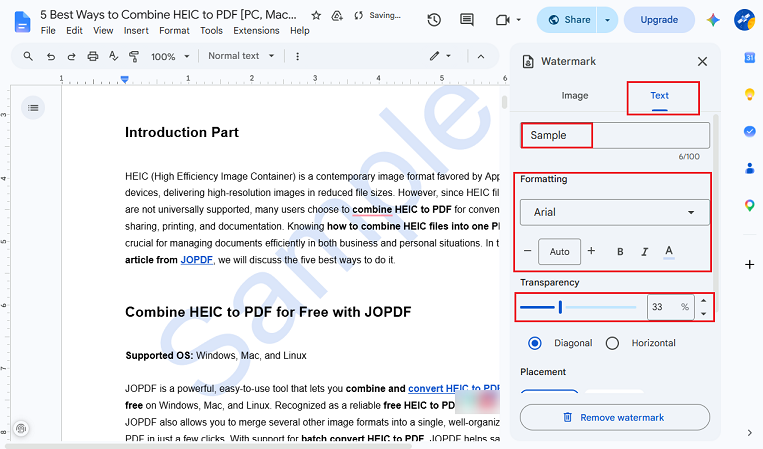Start a video call via camera icon
This screenshot has width=763, height=449.
coord(502,20)
